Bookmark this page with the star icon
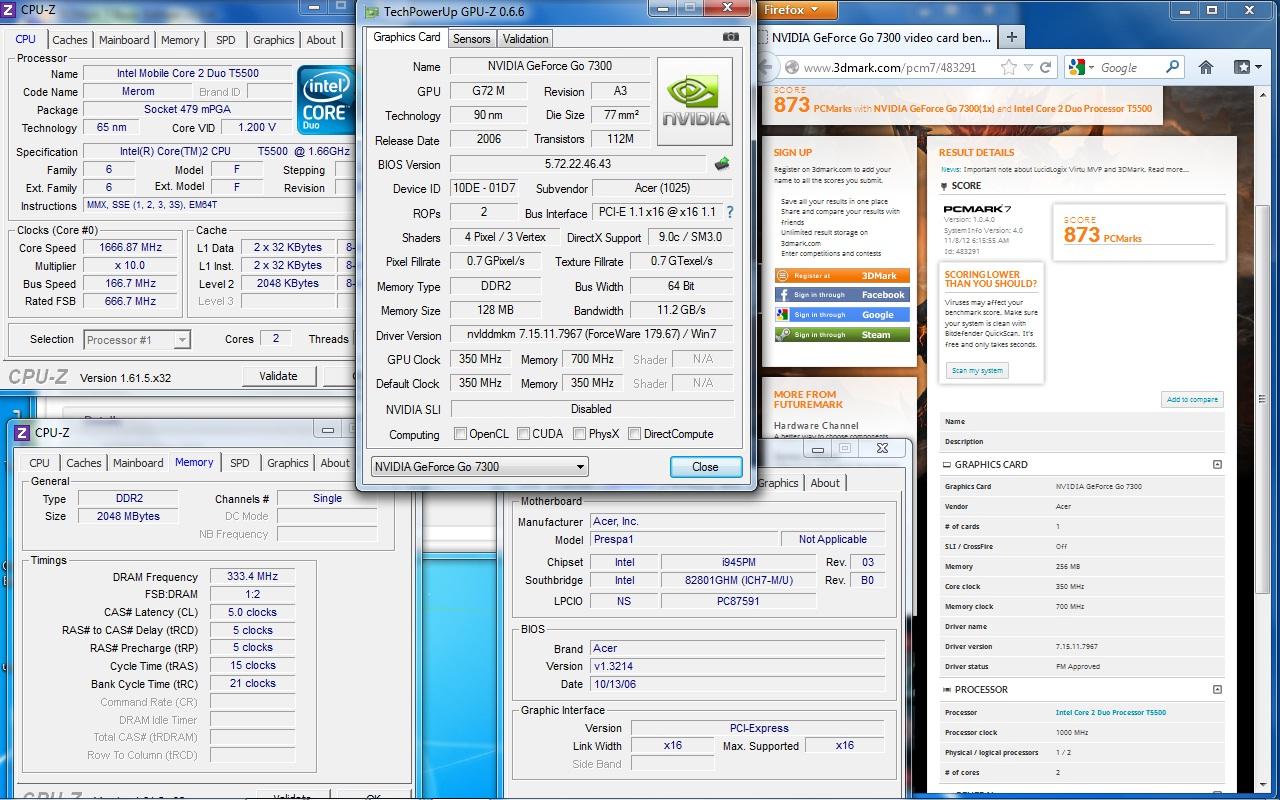This screenshot has height=800, width=1280. pyautogui.click(x=1009, y=67)
